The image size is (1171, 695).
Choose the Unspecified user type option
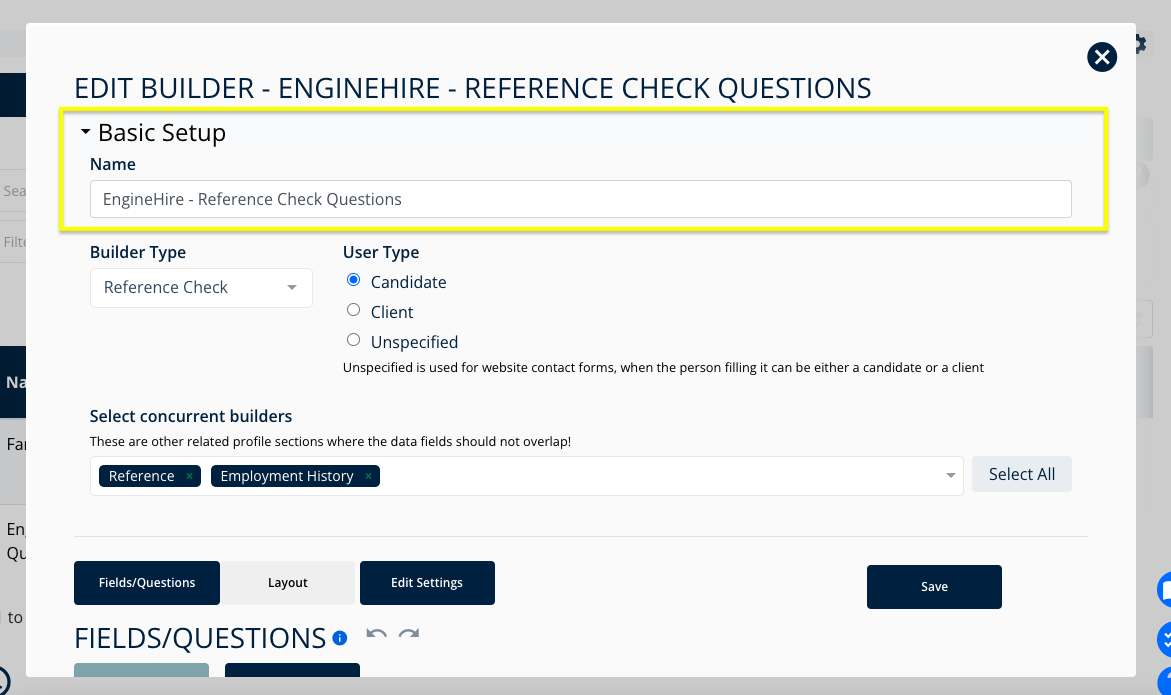pos(353,339)
